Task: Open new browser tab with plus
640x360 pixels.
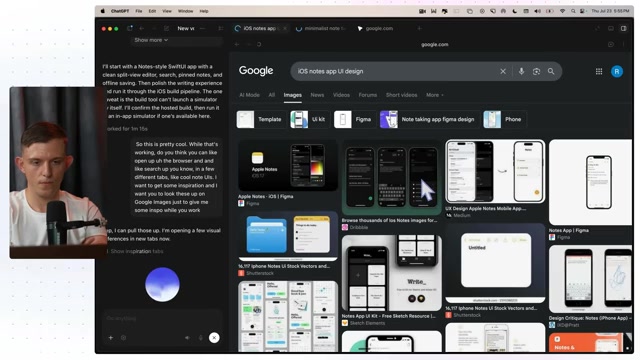Action: pyautogui.click(x=419, y=28)
